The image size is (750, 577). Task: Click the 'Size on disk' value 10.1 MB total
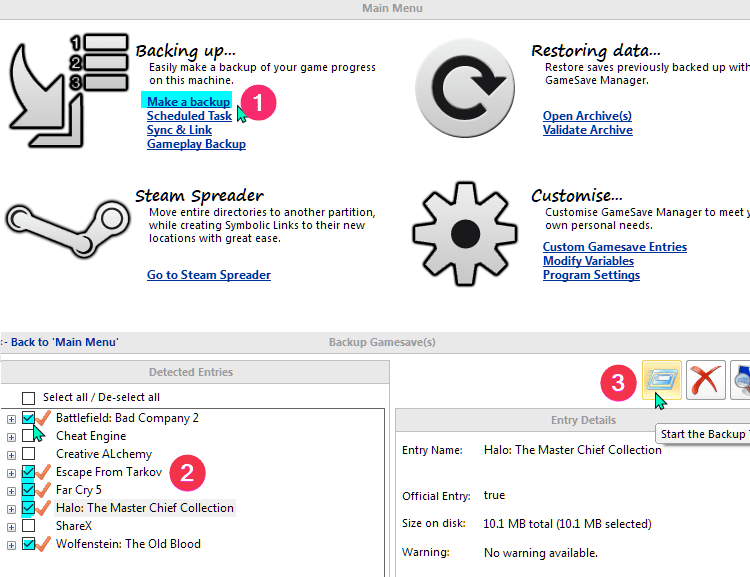[567, 524]
